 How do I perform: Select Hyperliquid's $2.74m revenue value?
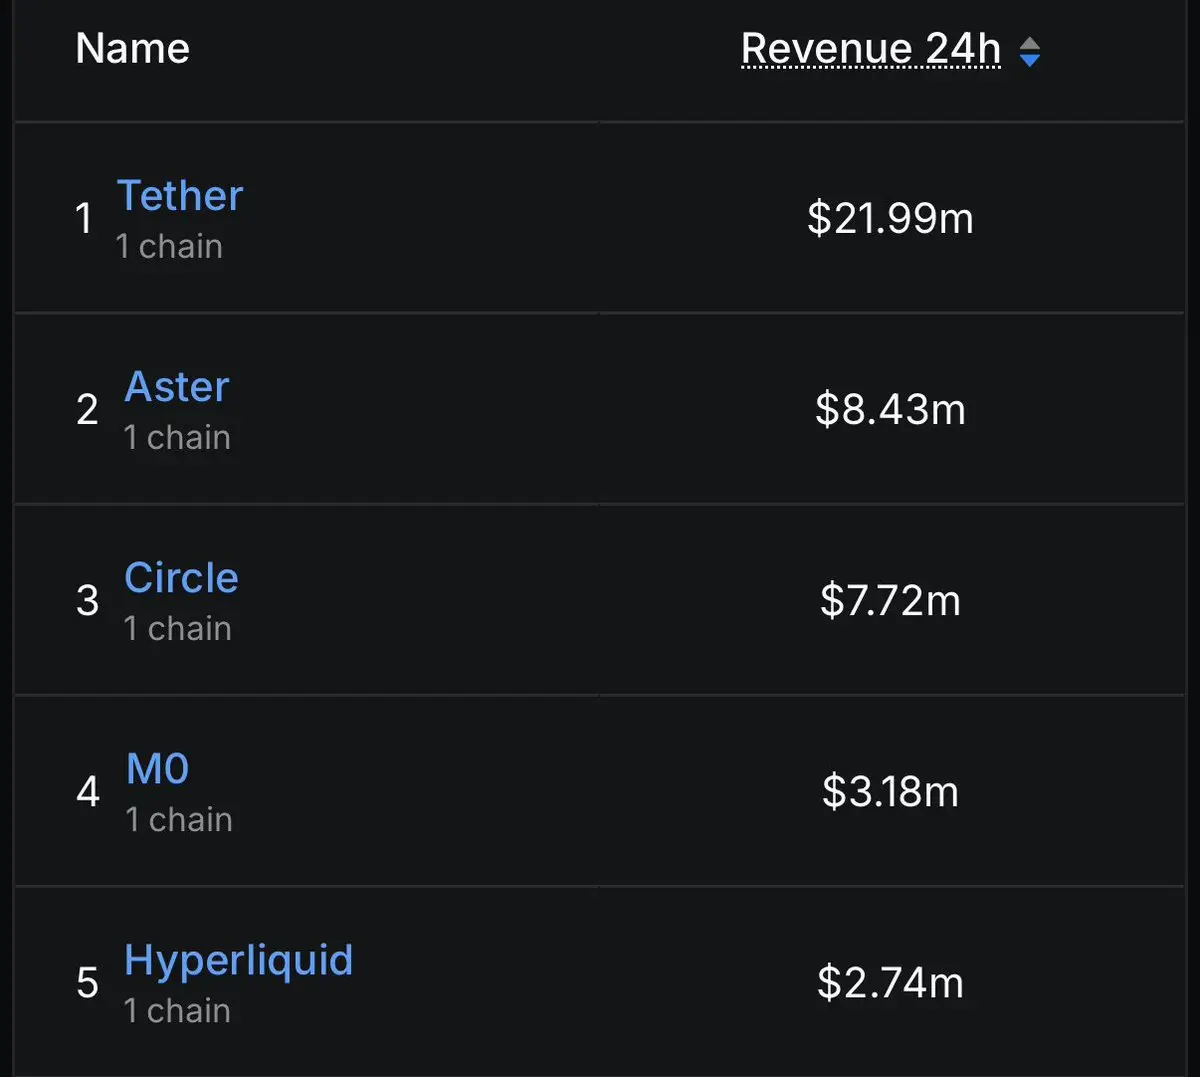tap(890, 982)
